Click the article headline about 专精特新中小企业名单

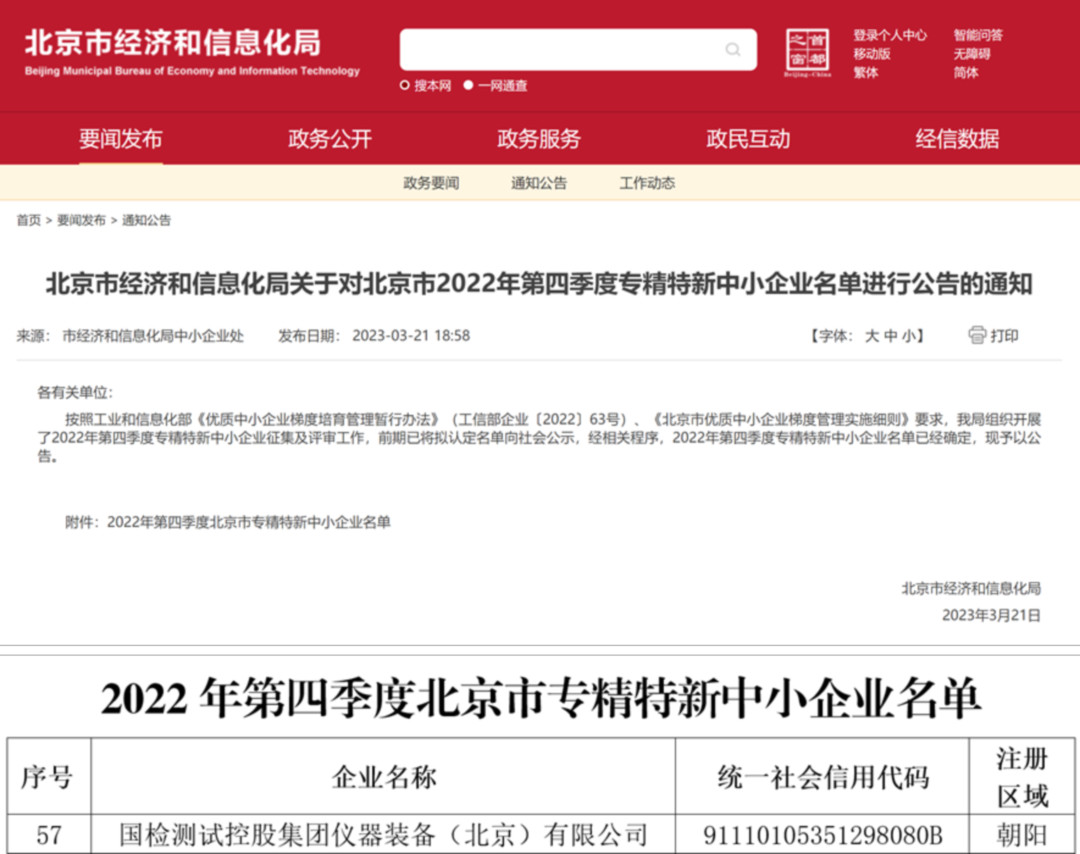[539, 284]
